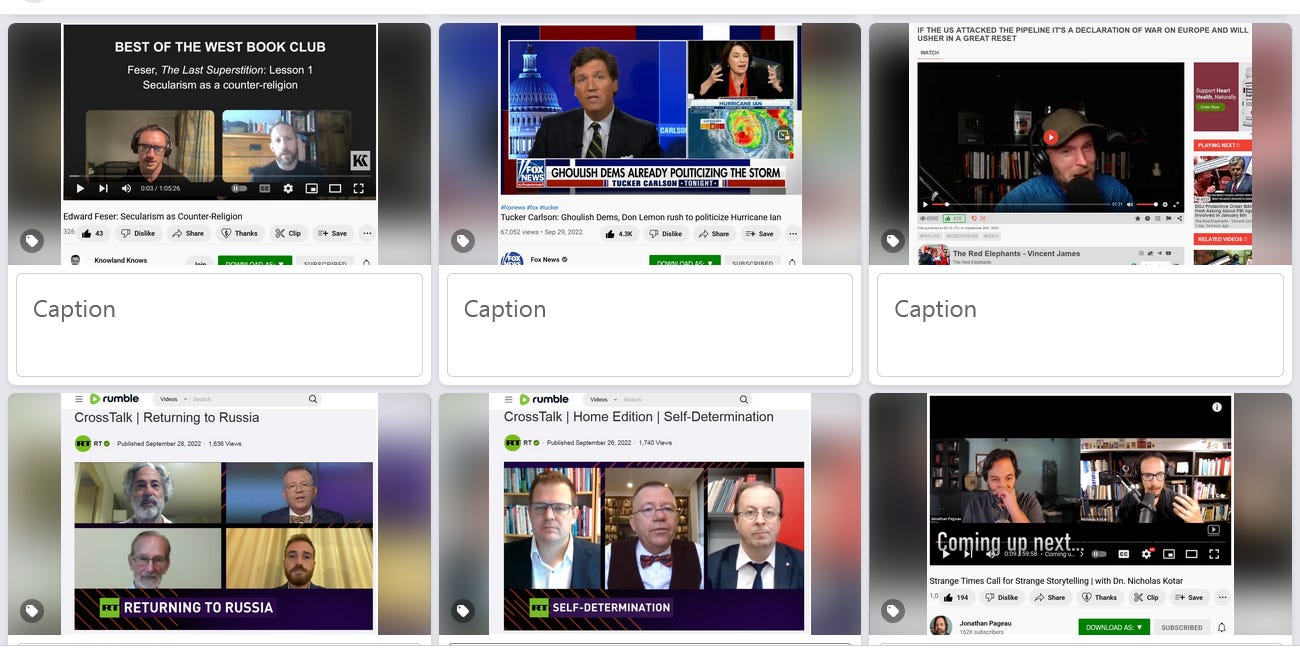Click the DOWNLOAD AS button under the Pageau video
The height and width of the screenshot is (657, 1300).
(1114, 627)
